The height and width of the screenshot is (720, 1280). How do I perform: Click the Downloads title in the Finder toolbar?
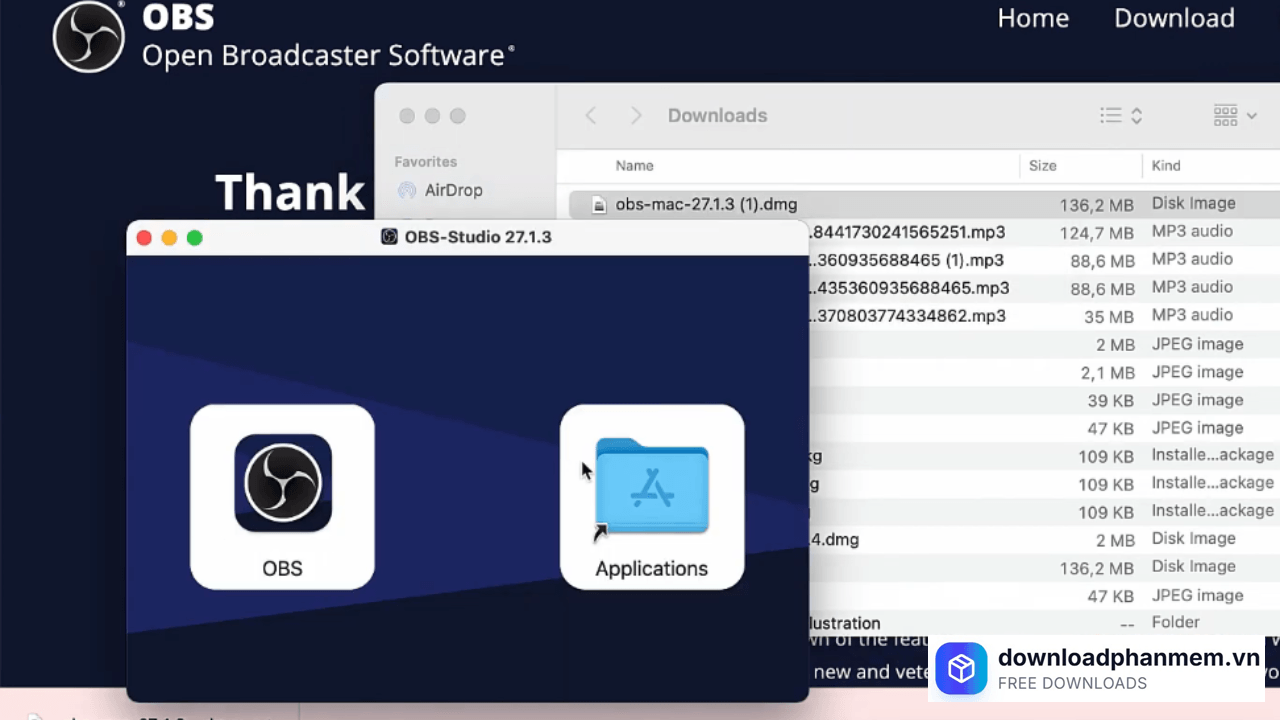coord(718,116)
